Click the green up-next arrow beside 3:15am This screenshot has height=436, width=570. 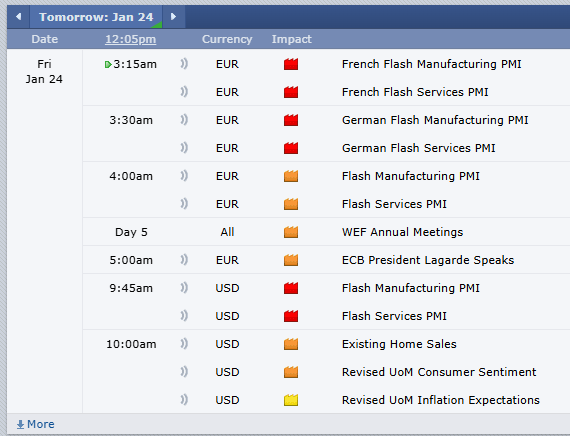[108, 65]
